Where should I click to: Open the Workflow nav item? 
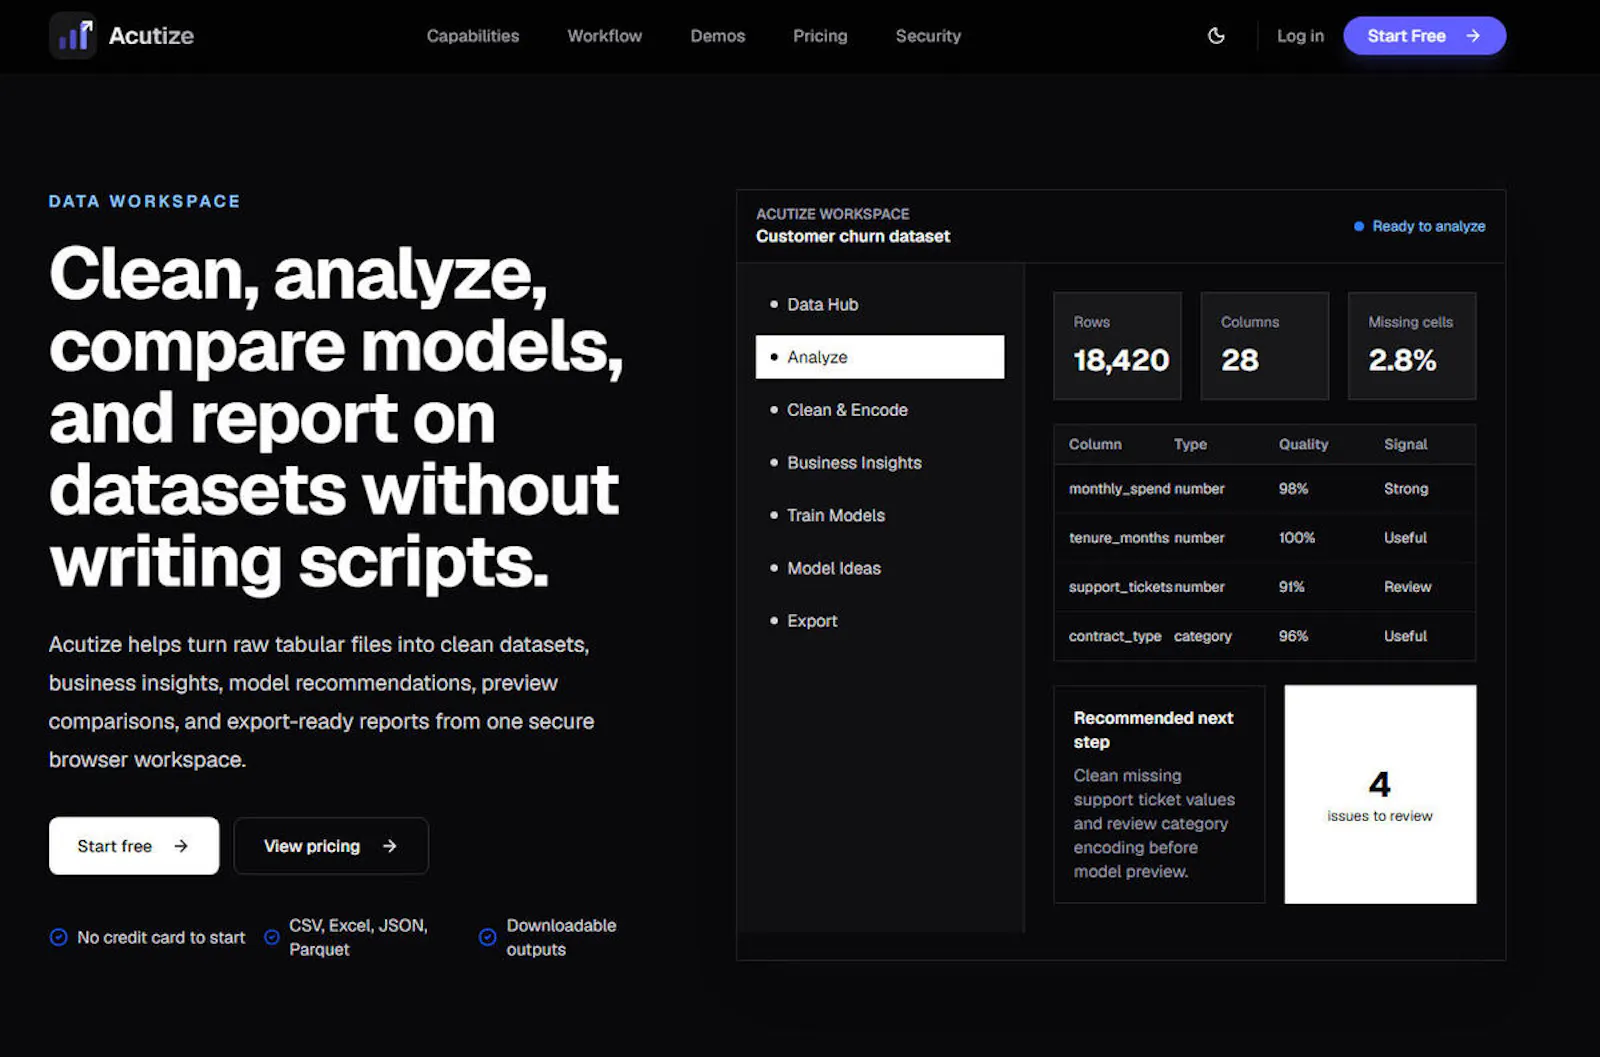(605, 36)
